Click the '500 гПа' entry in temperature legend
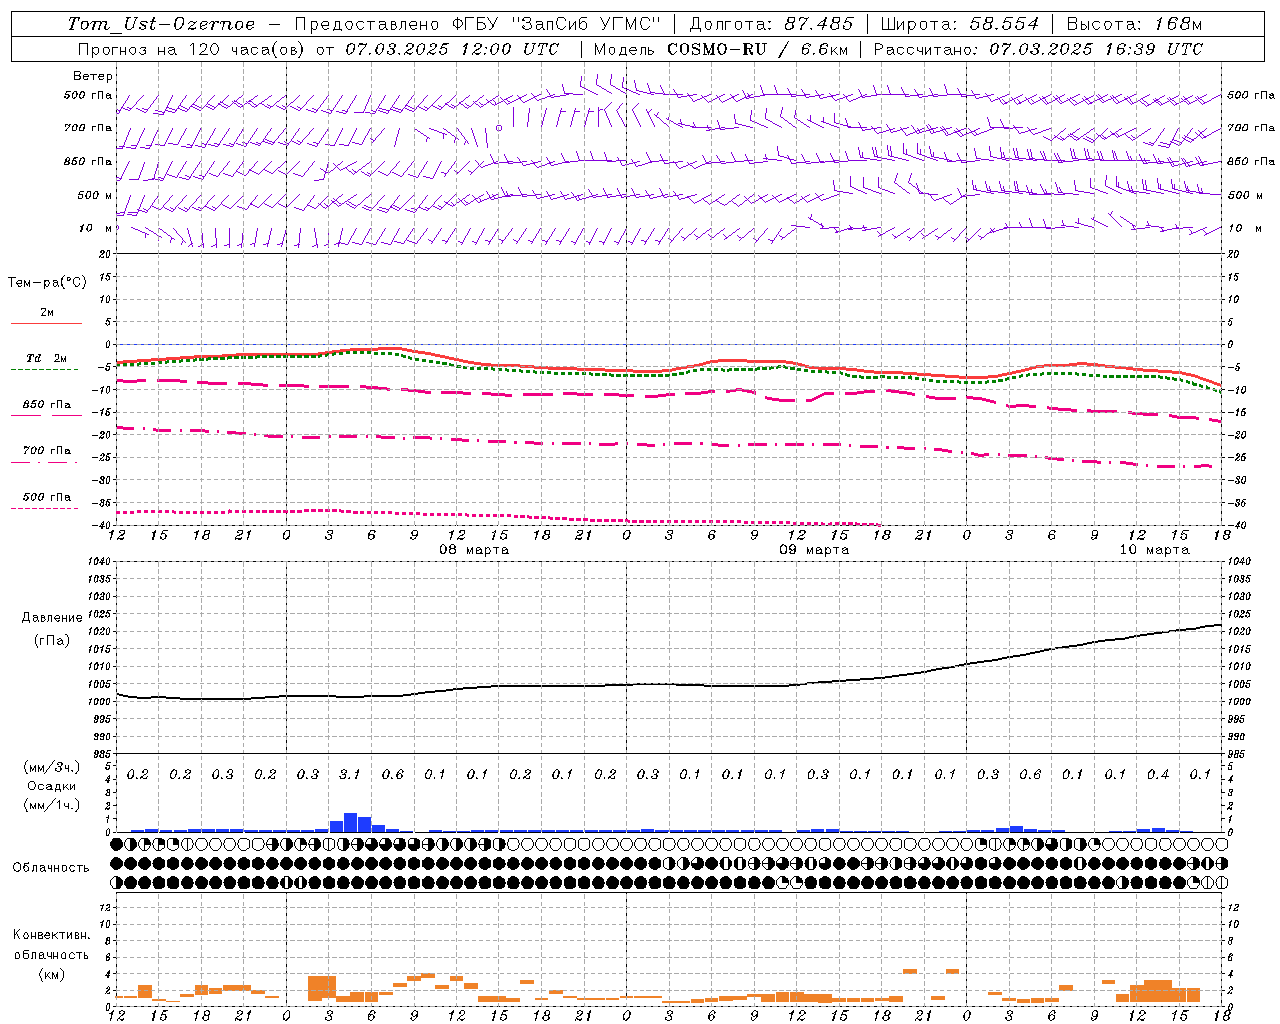The image size is (1280, 1024). [x=47, y=497]
